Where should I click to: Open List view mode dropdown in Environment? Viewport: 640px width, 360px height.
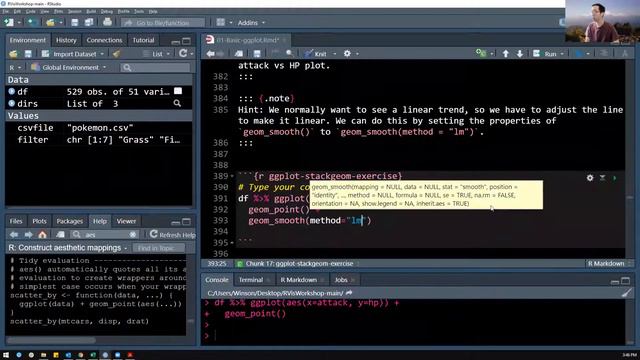[157, 54]
